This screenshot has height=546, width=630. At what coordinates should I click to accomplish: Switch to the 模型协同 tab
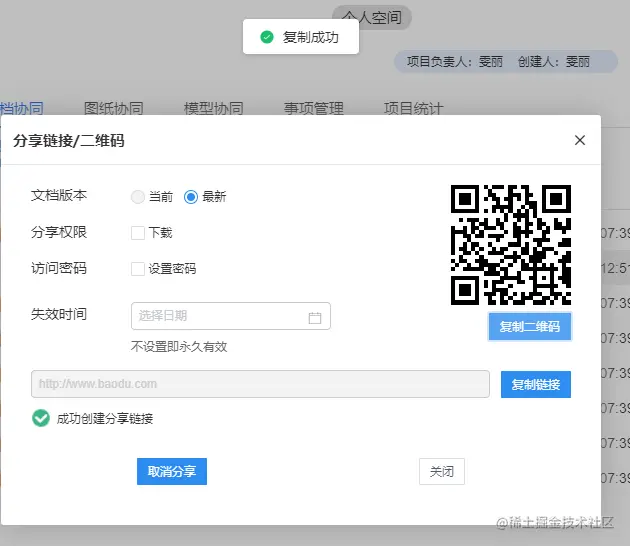(214, 108)
